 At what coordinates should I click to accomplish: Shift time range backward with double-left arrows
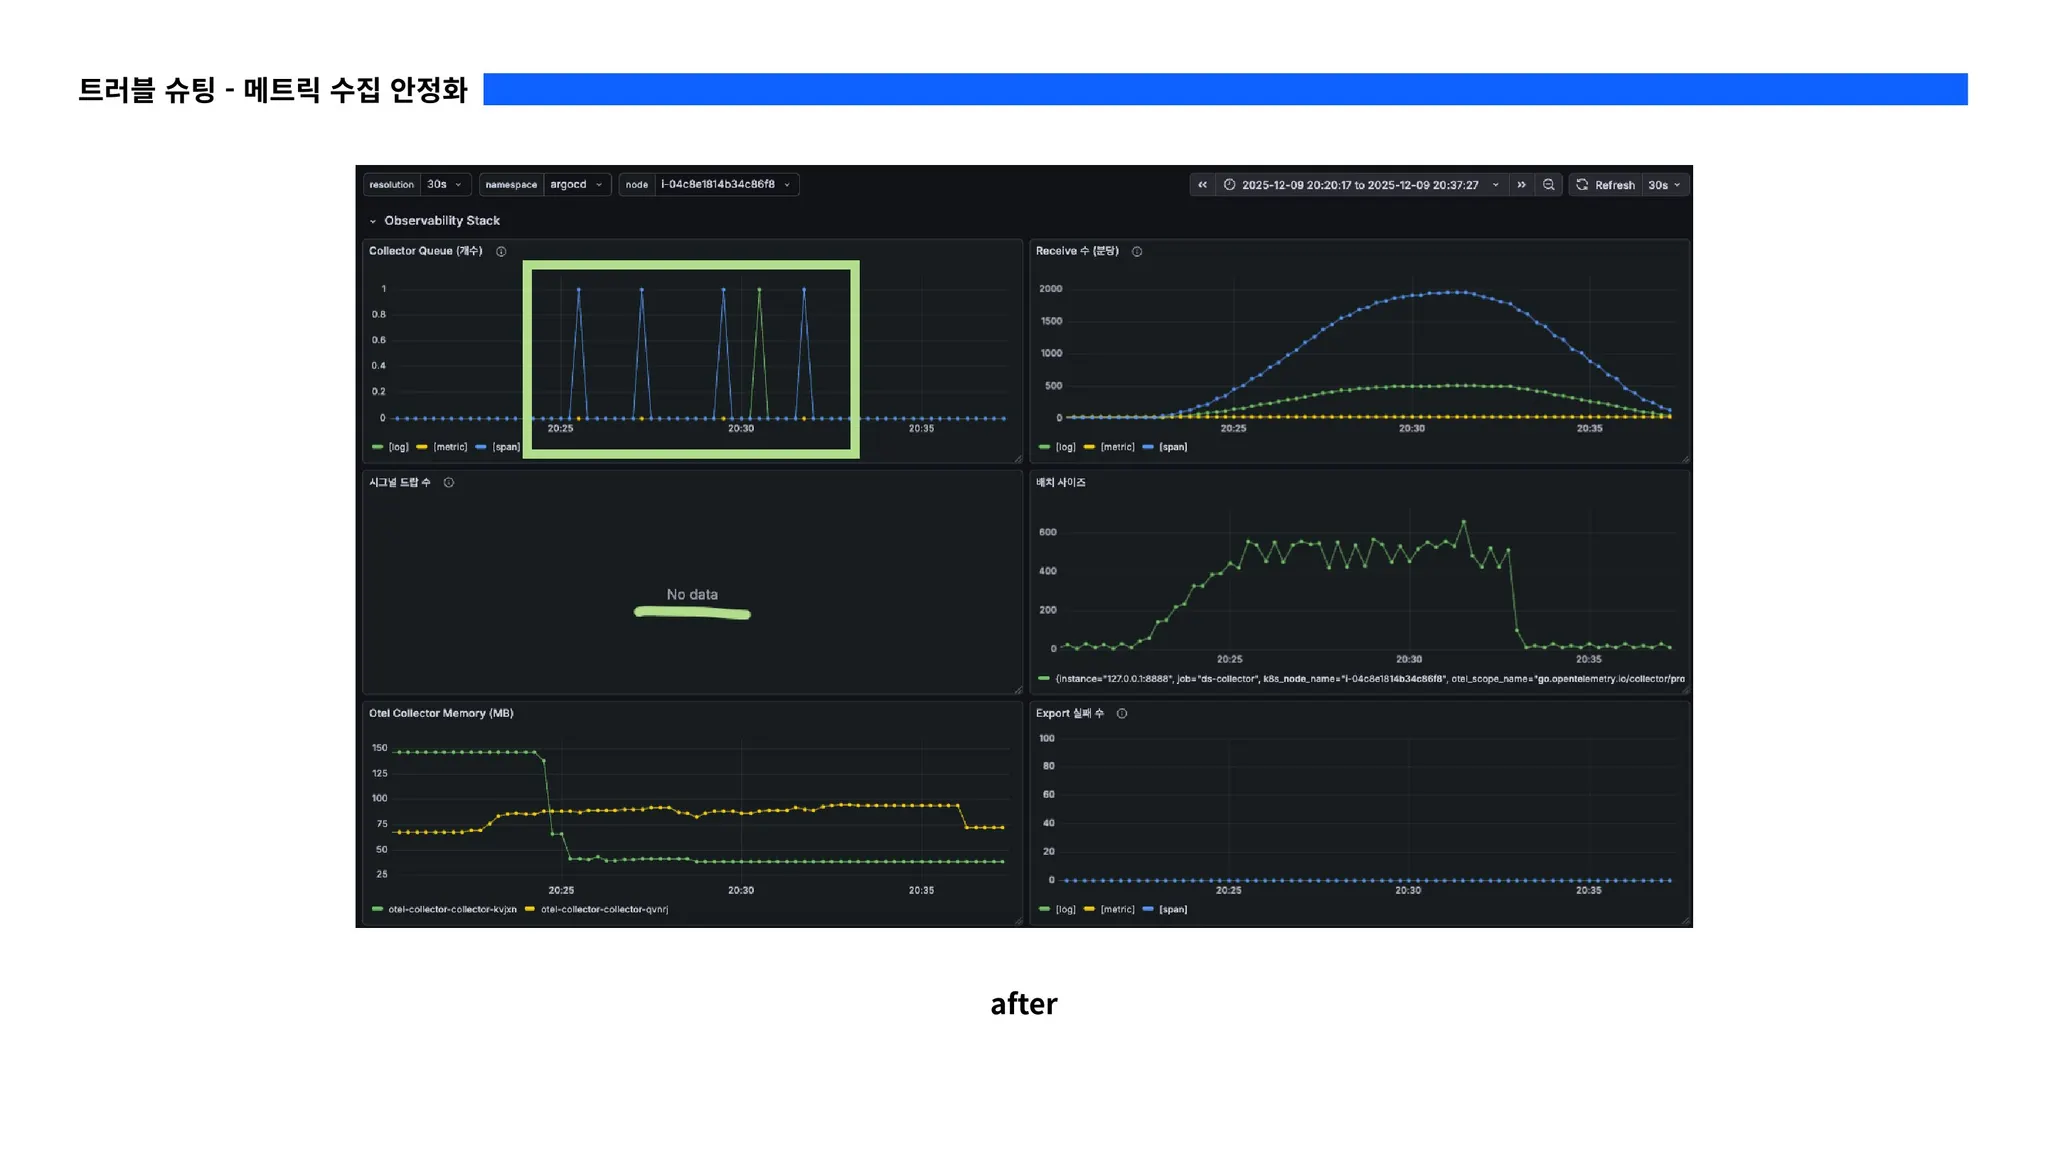(x=1202, y=185)
